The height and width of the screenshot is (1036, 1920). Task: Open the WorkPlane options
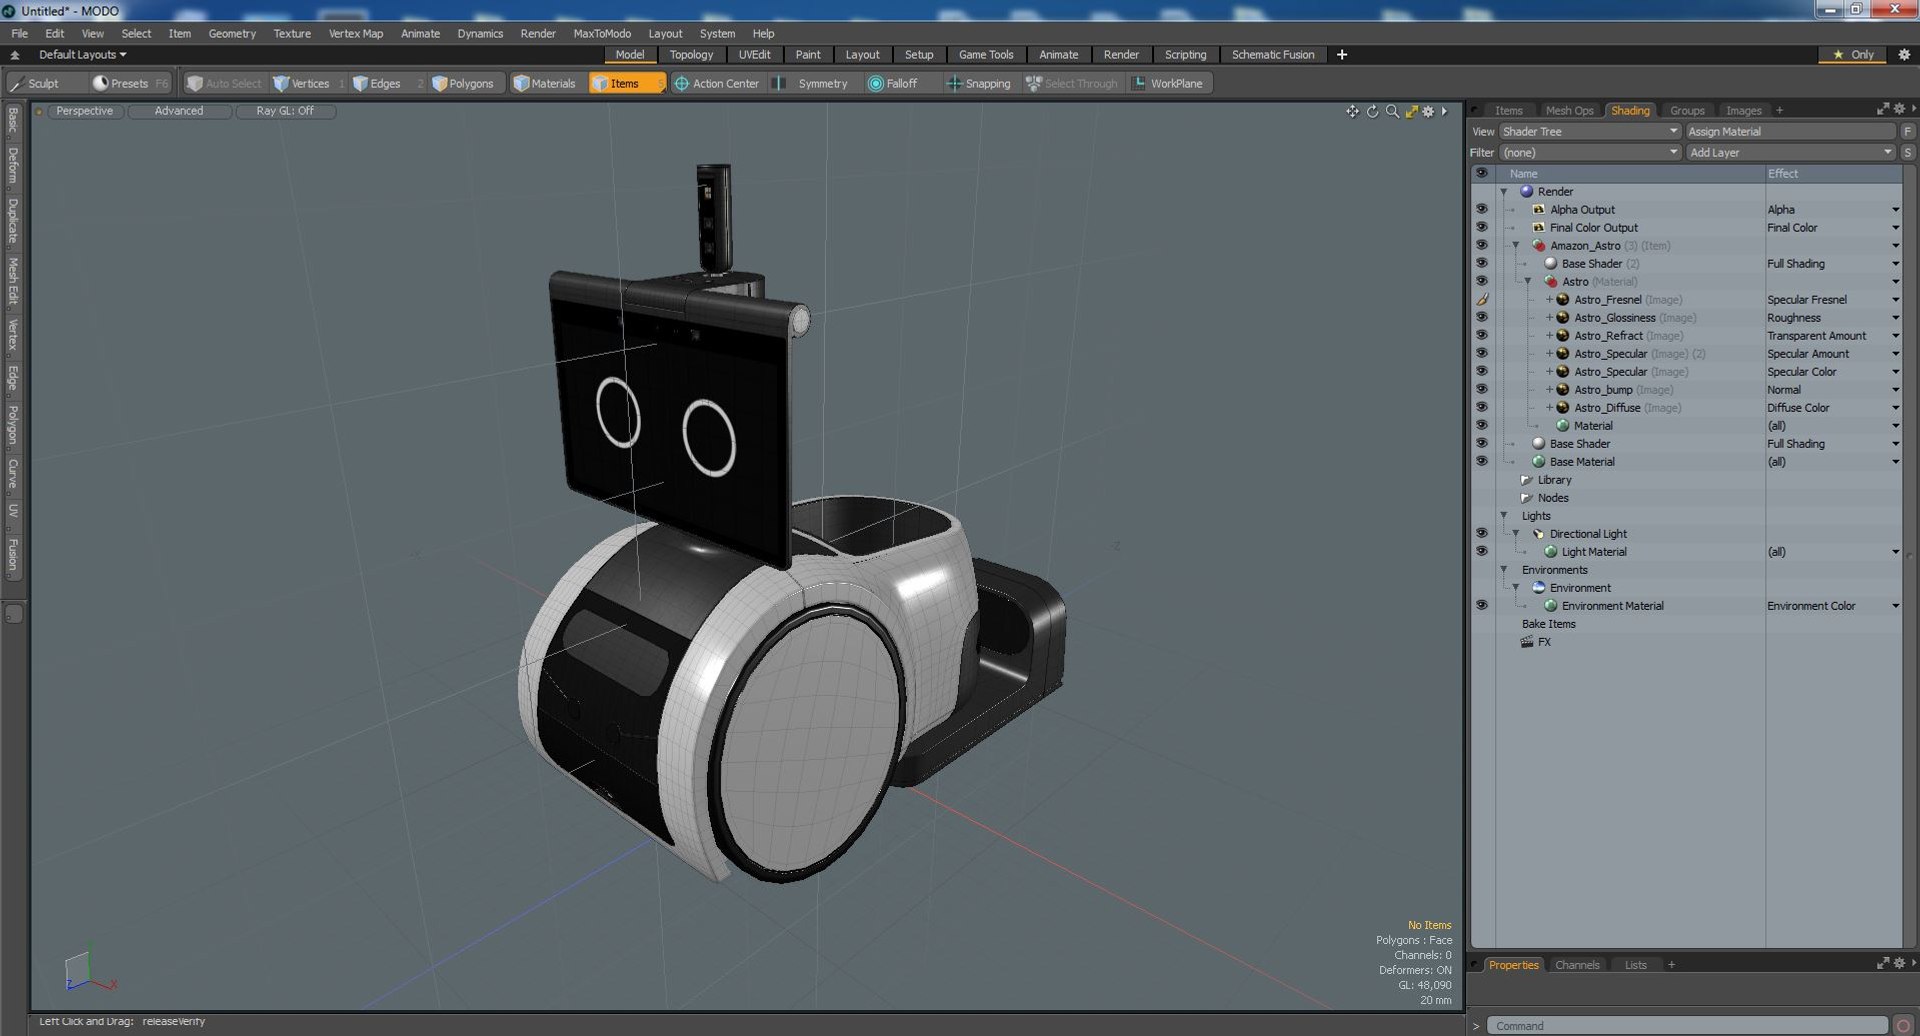point(1168,84)
